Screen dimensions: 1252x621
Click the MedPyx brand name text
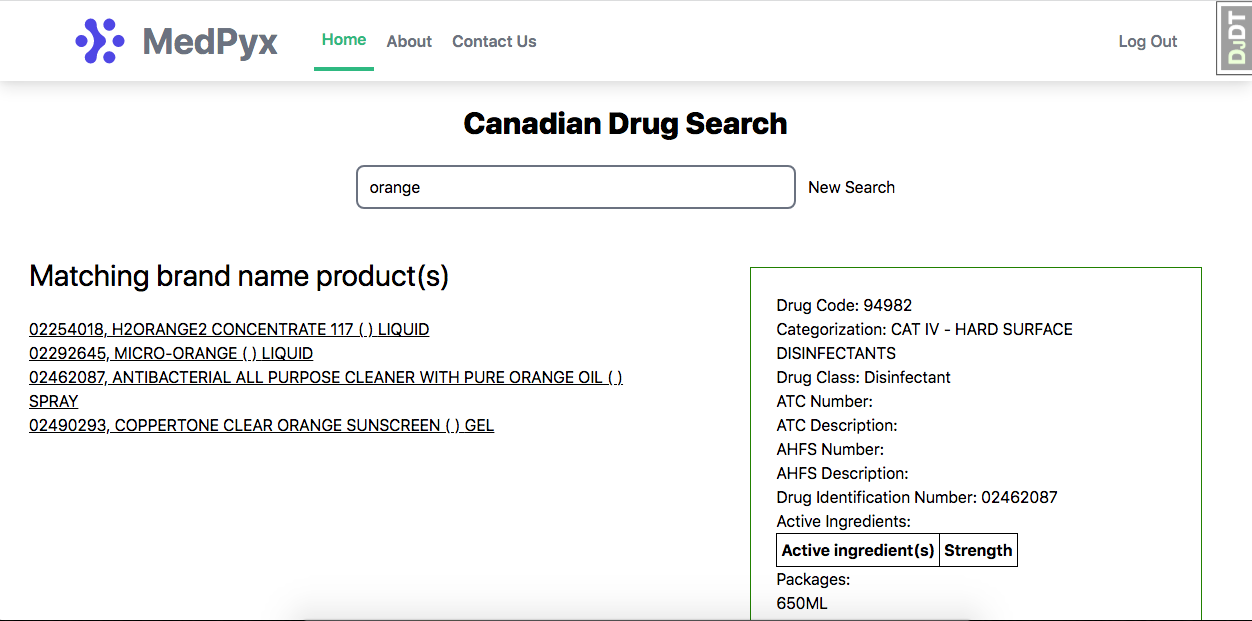pos(210,42)
